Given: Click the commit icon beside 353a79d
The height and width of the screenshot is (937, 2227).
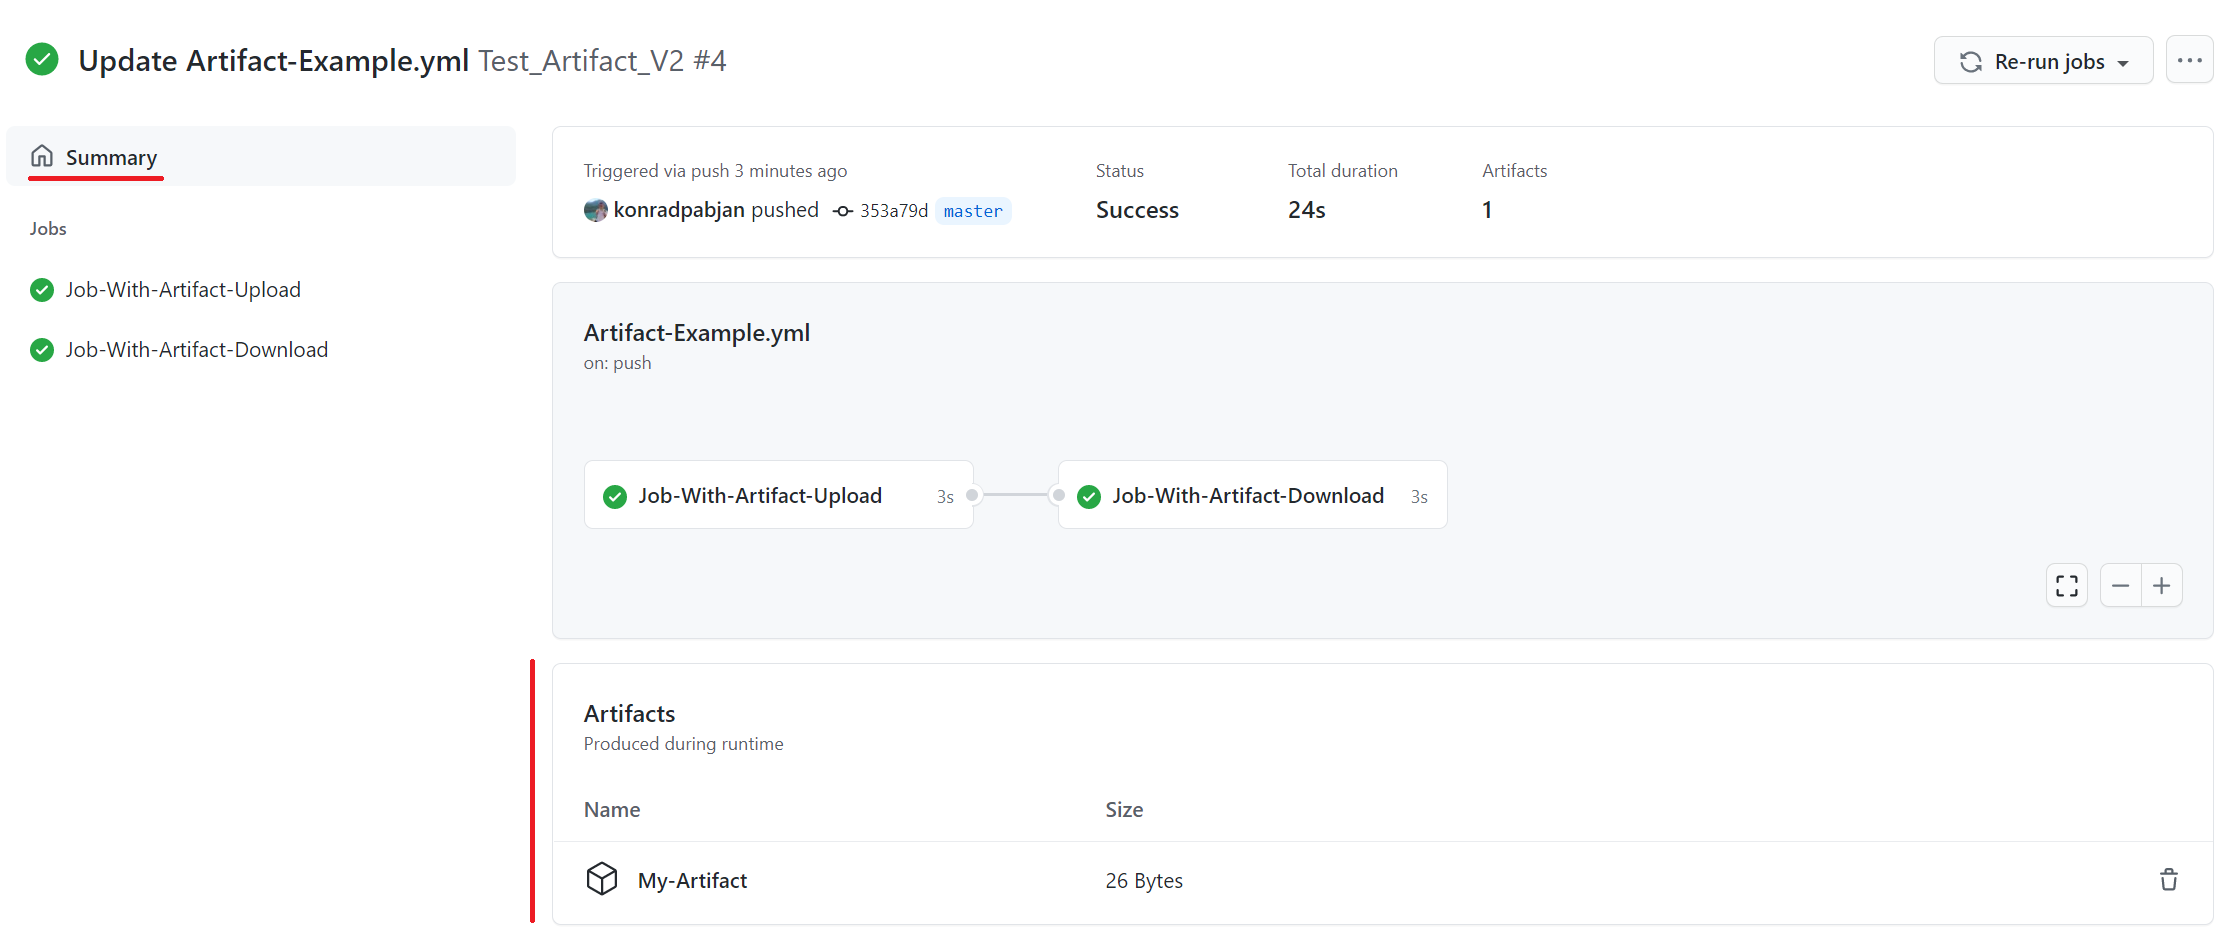Looking at the screenshot, I should tap(843, 211).
